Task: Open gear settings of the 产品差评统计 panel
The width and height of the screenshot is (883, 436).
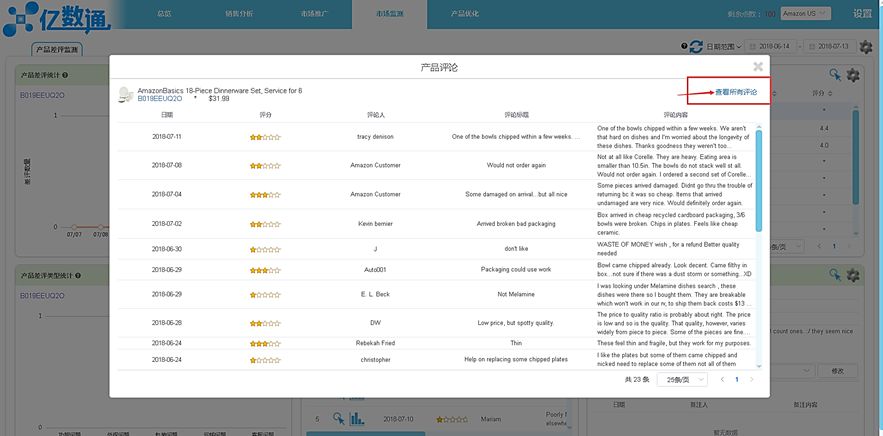Action: 853,74
